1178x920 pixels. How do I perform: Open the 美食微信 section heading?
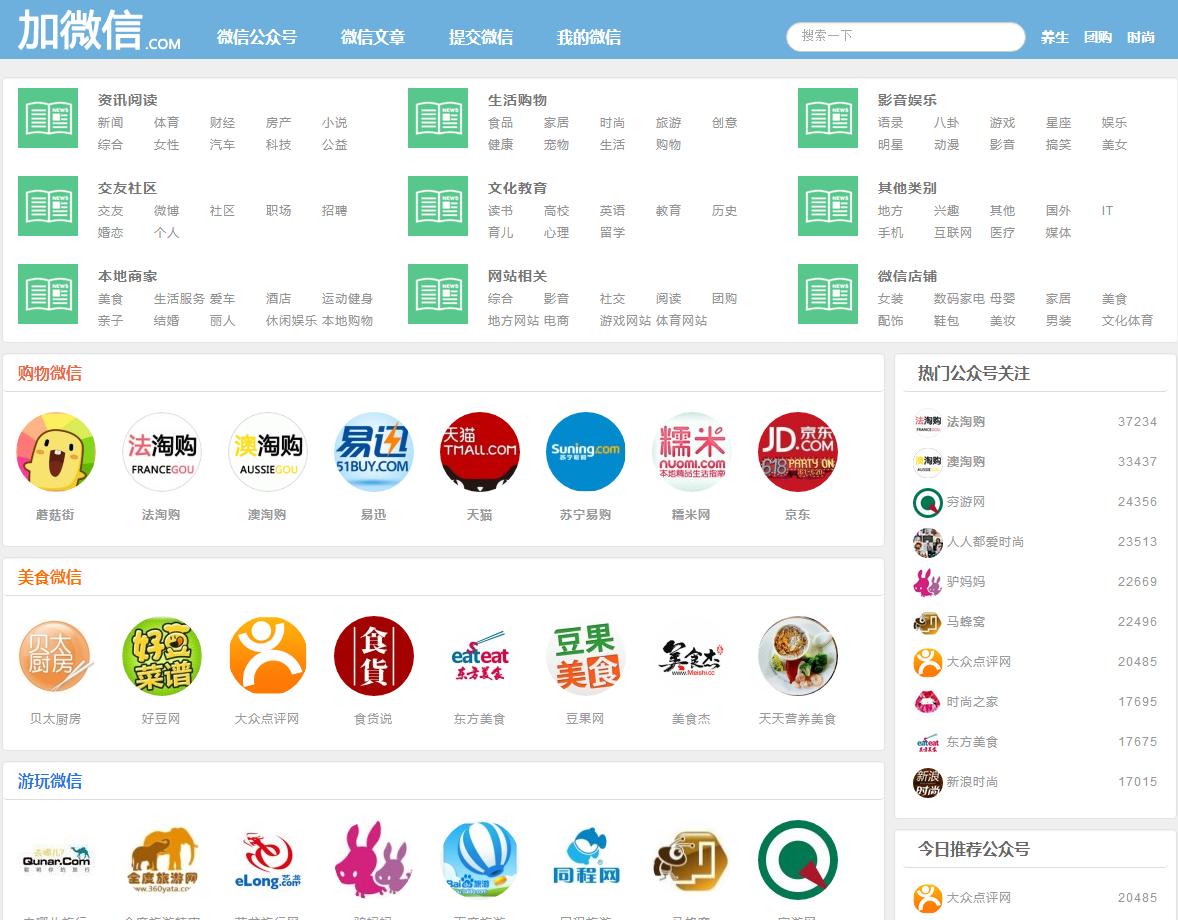50,578
